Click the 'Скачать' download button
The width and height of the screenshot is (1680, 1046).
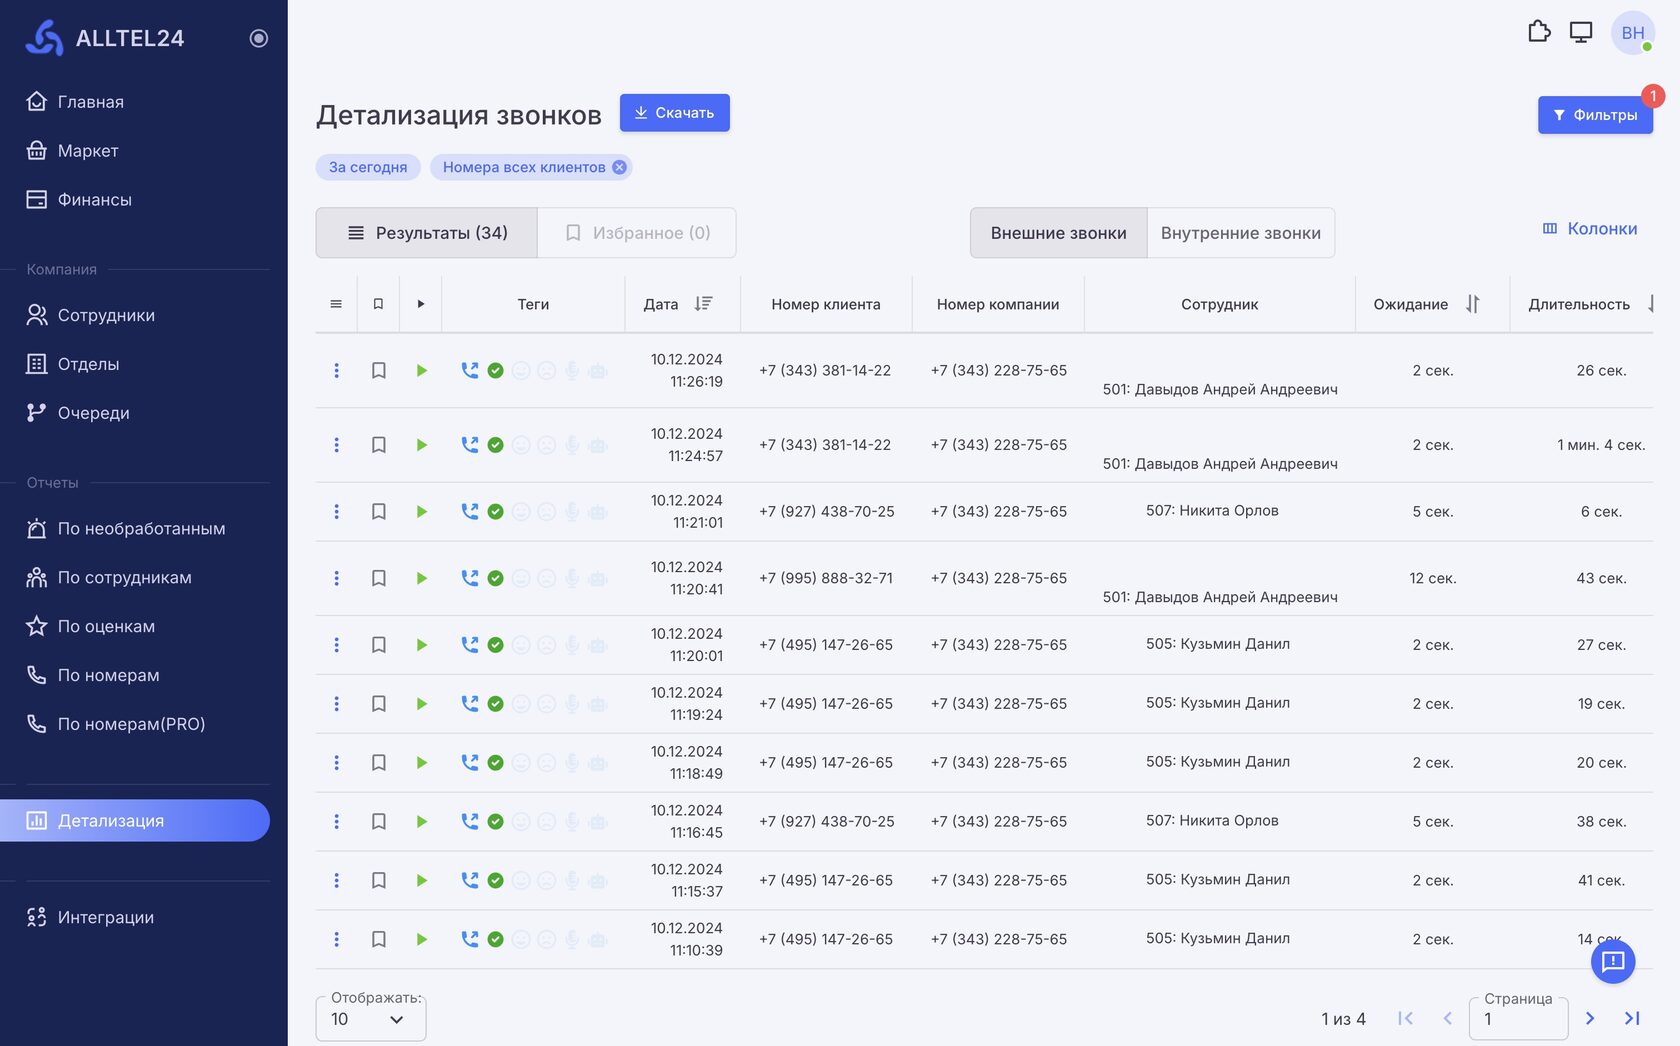674,113
